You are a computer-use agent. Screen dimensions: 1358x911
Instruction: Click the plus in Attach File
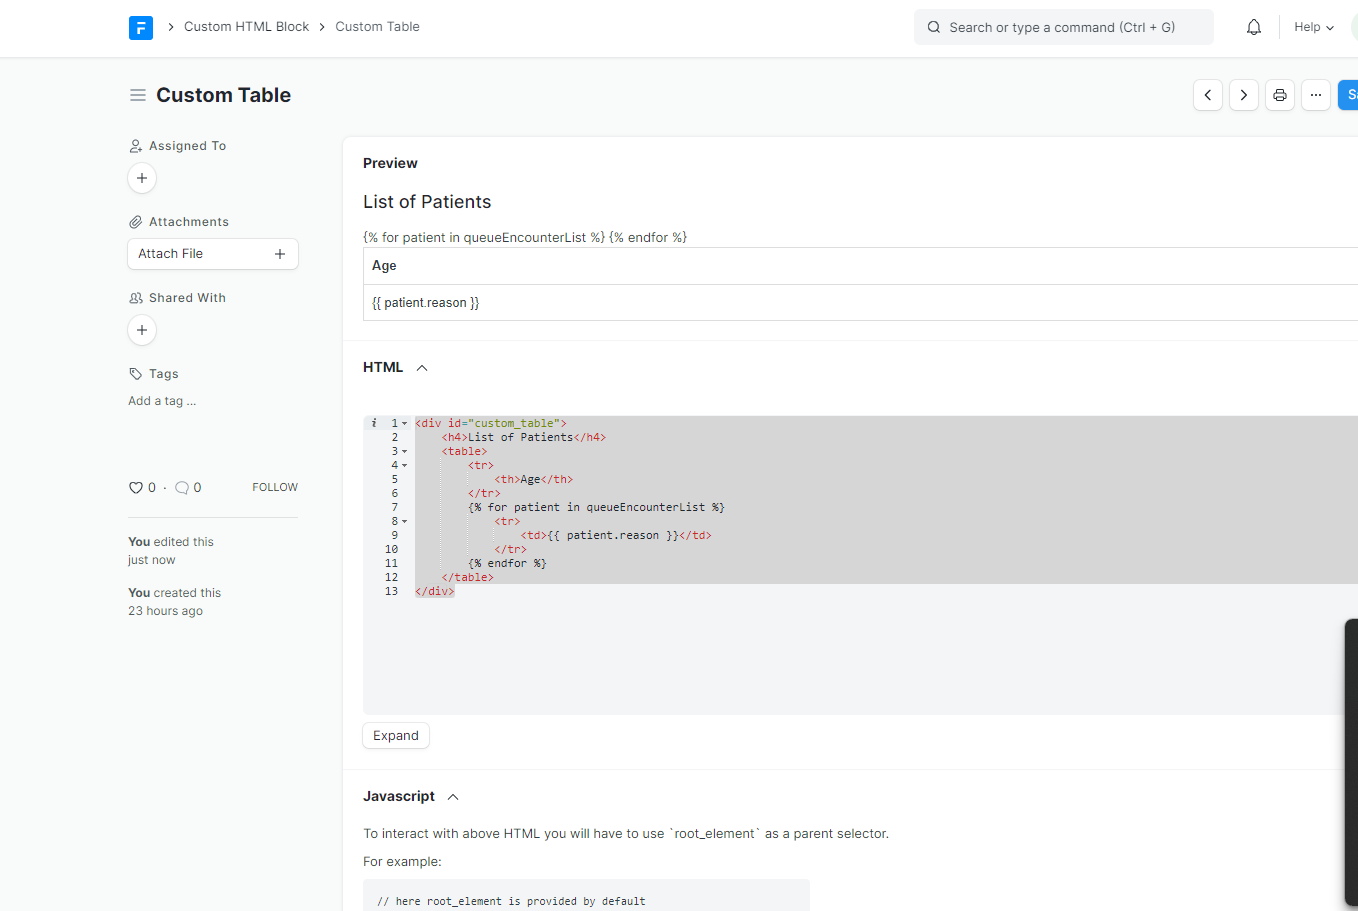click(x=280, y=254)
